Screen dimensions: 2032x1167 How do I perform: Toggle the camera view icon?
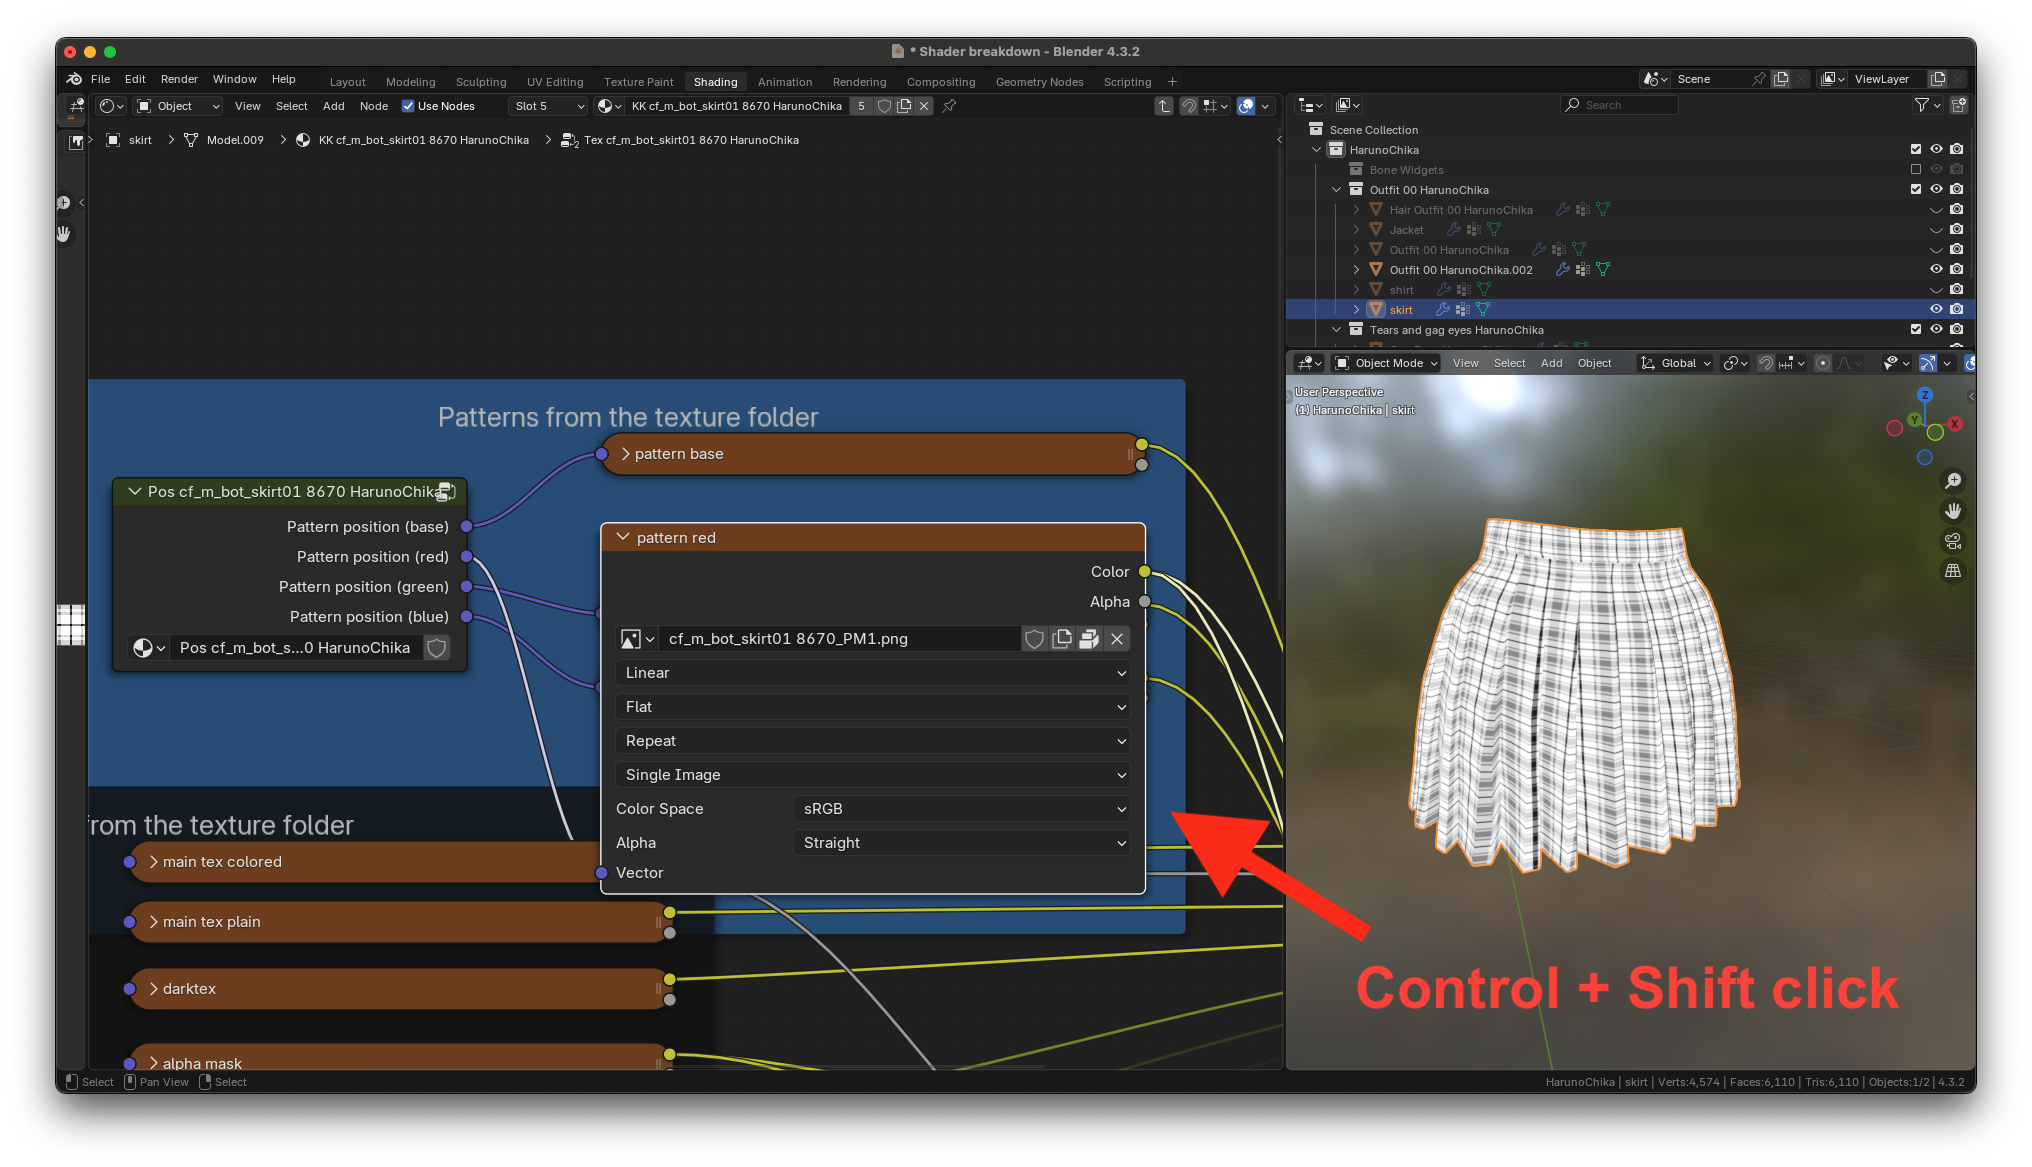coord(1952,541)
